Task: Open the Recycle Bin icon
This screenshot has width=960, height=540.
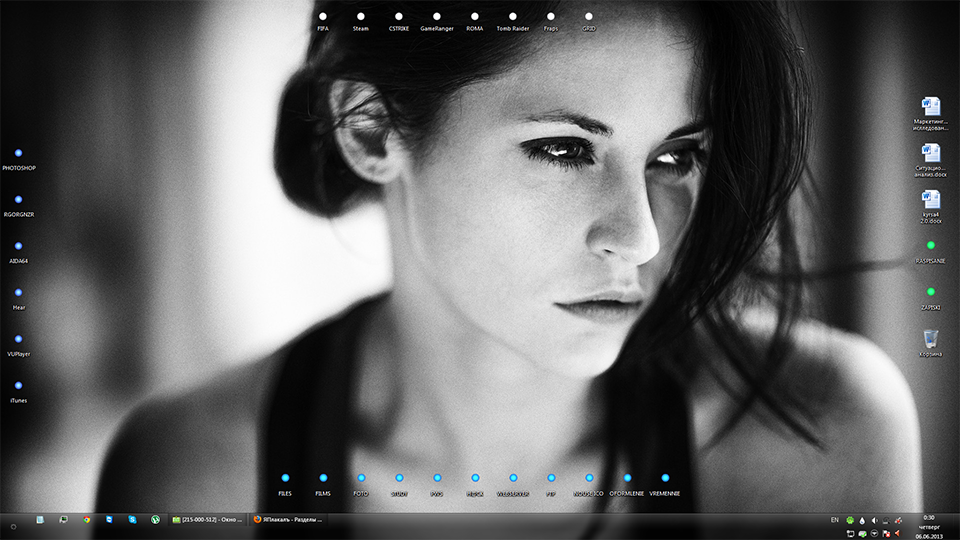Action: [931, 338]
